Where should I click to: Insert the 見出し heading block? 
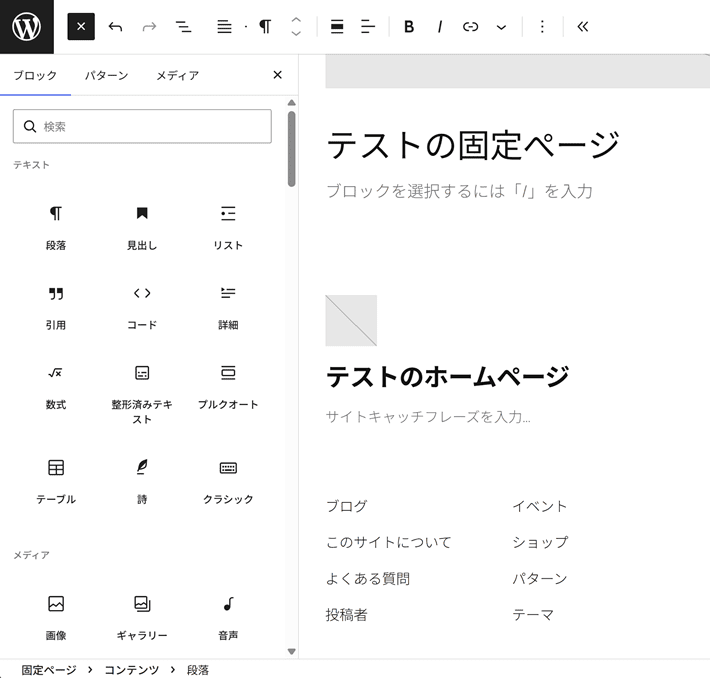tap(142, 228)
